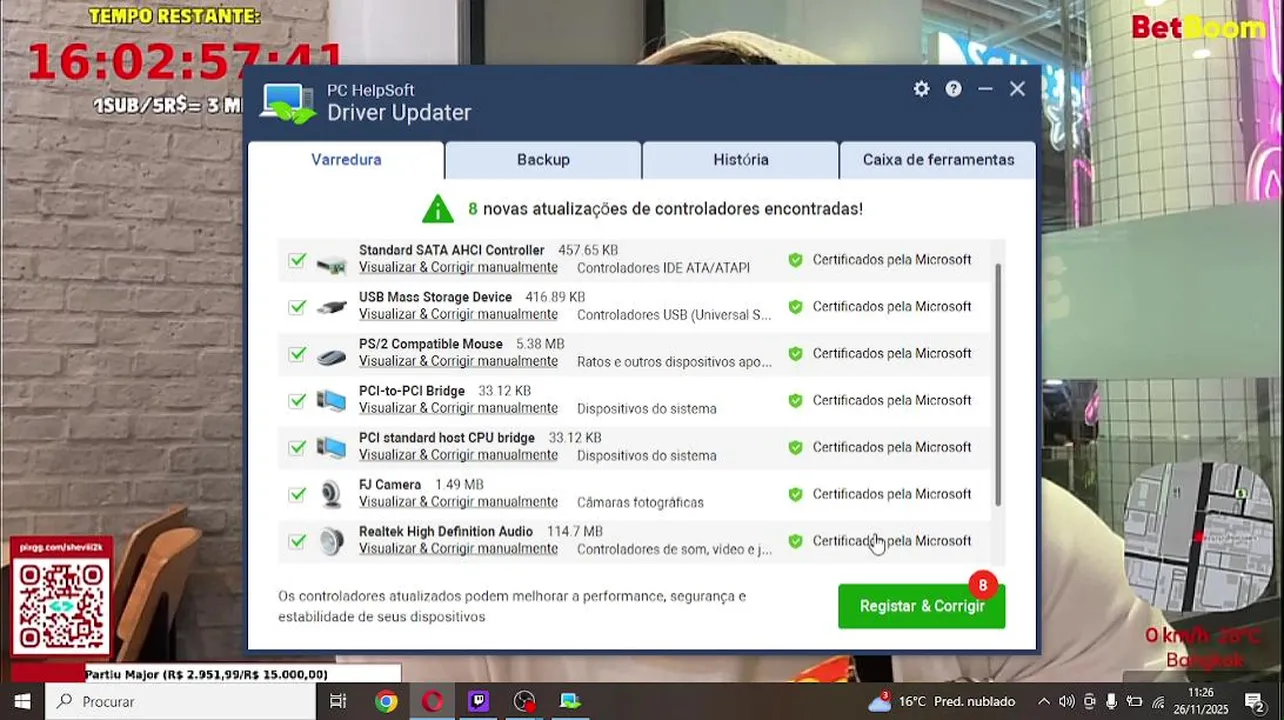This screenshot has width=1284, height=720.
Task: Click green shield in FJ Camera row
Action: tap(795, 494)
